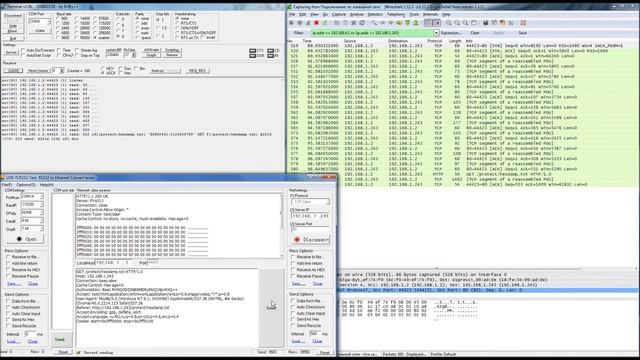This screenshot has height=360, width=640.
Task: Click red Disconnect button in TCP232 NetSettings
Action: tap(311, 240)
